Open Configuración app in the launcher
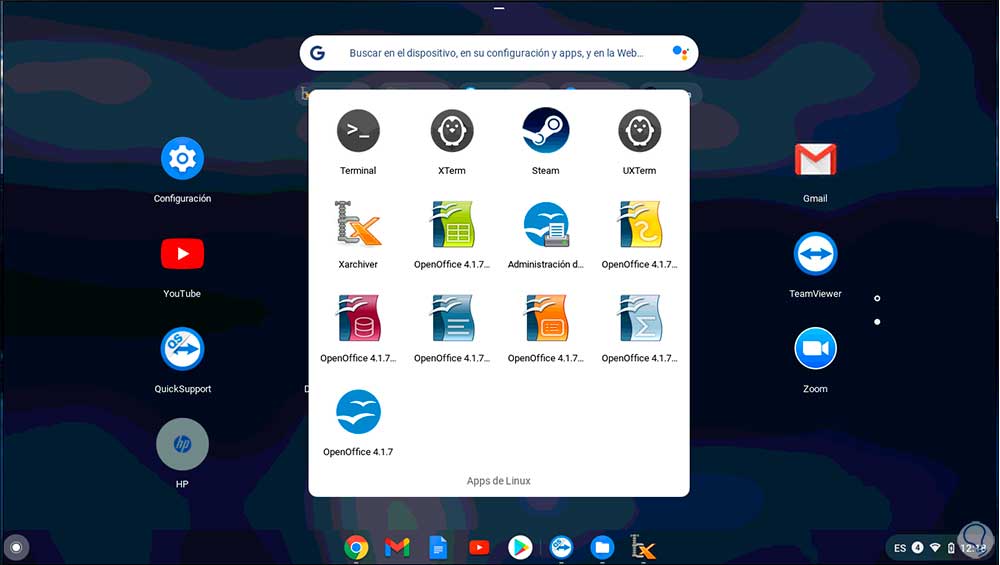The image size is (1000, 565). 182,158
